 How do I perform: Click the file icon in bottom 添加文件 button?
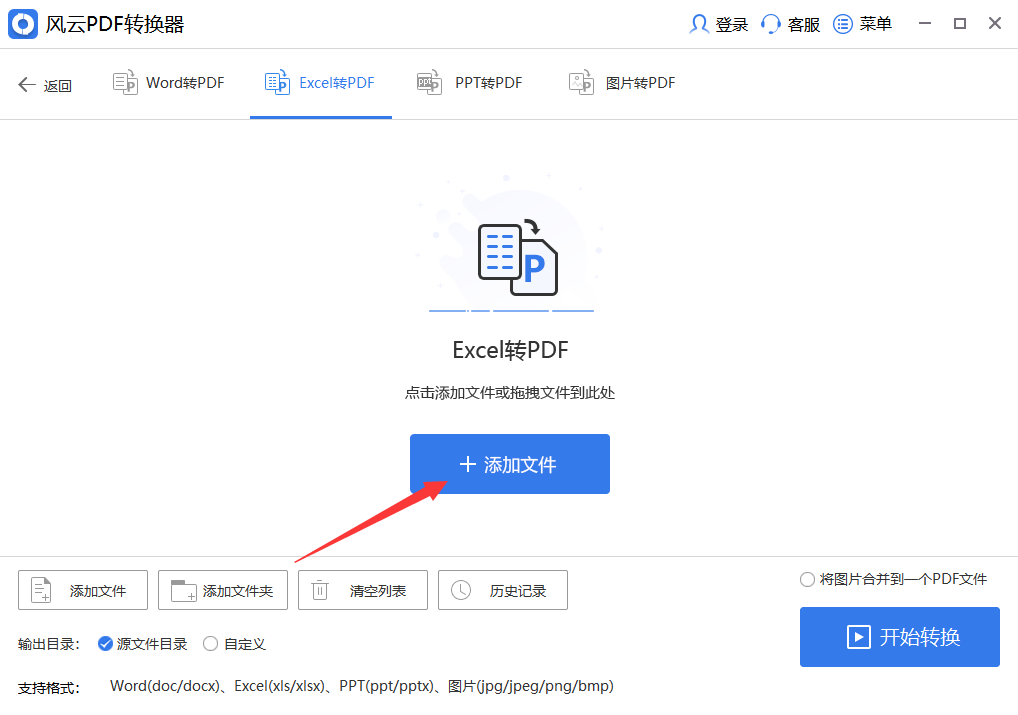click(x=41, y=590)
